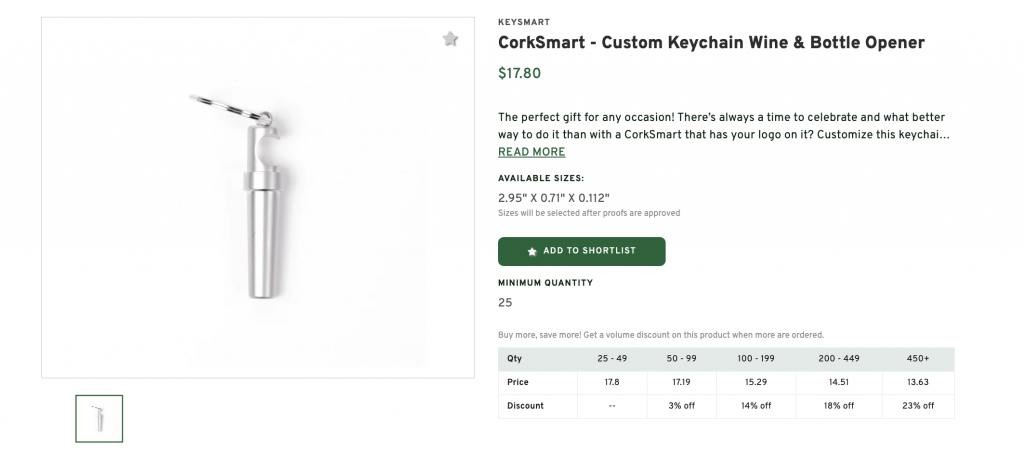Select the small corkscrew thumbnail below image

point(99,418)
